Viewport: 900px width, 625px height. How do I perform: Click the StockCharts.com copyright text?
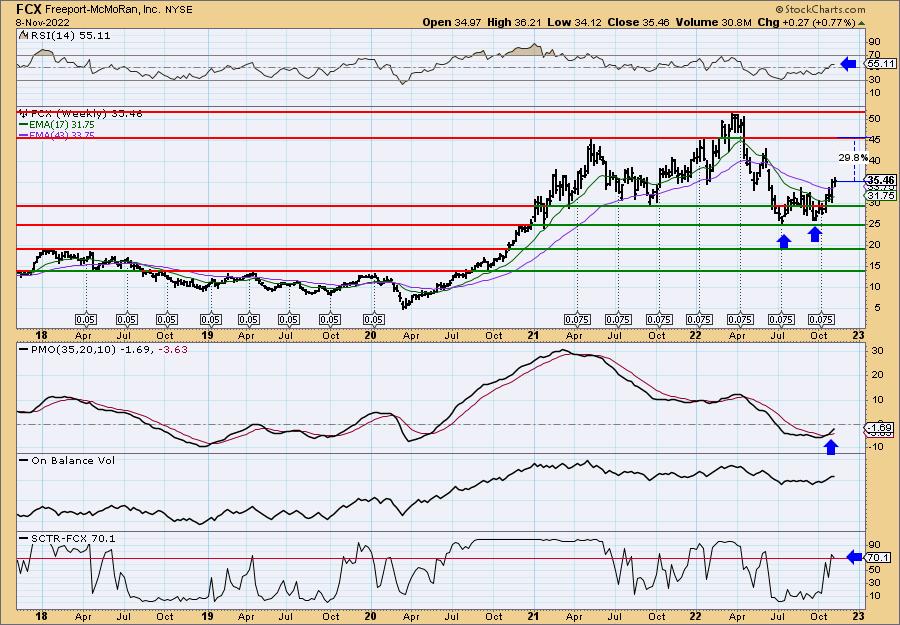[820, 10]
